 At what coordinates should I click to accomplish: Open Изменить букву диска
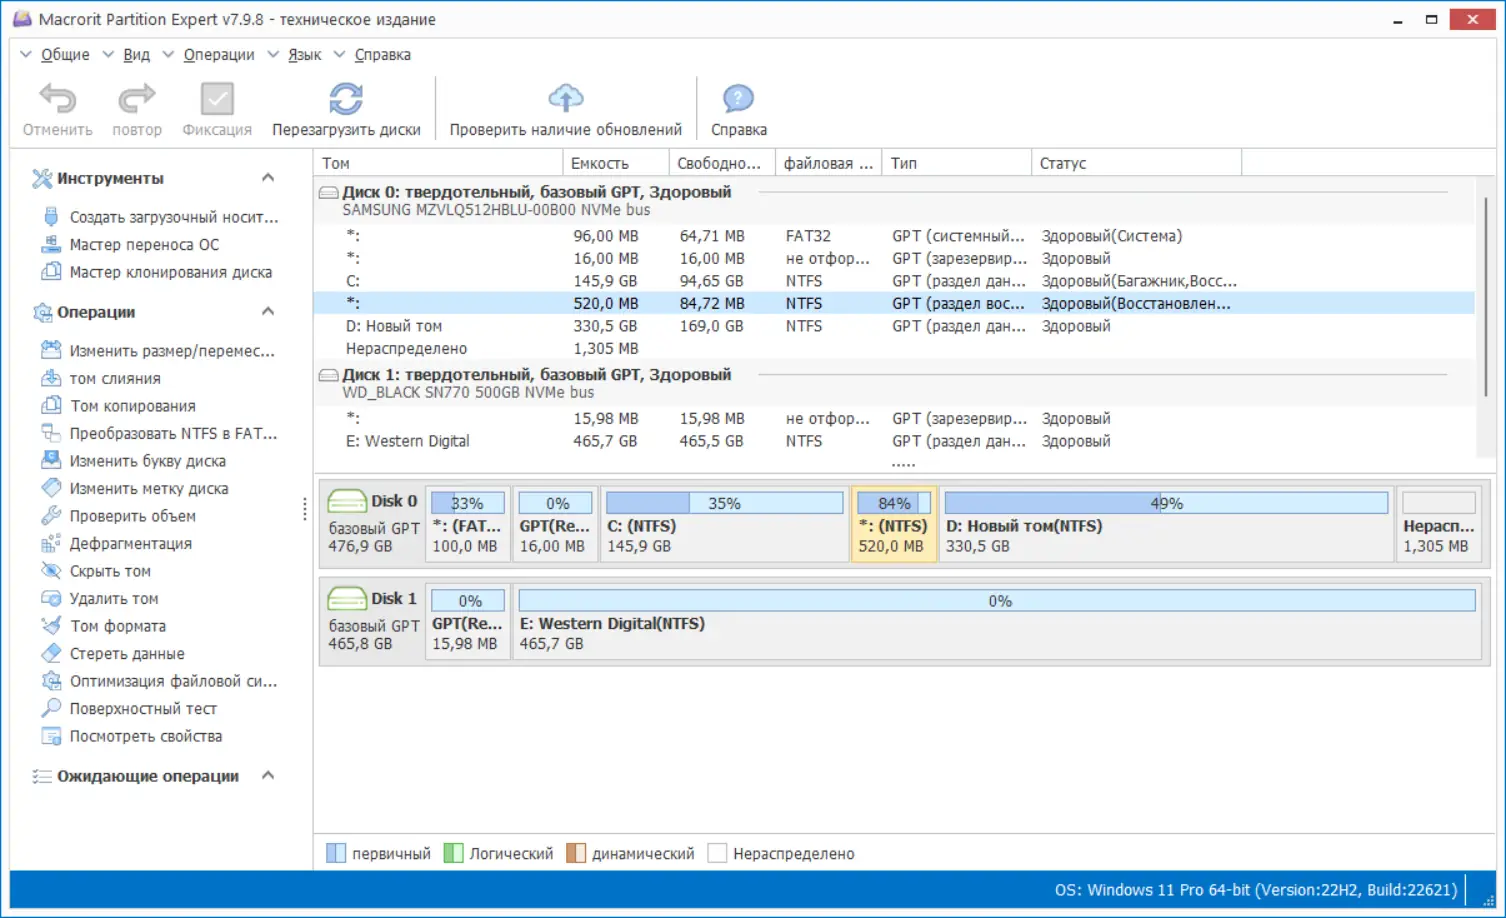144,461
